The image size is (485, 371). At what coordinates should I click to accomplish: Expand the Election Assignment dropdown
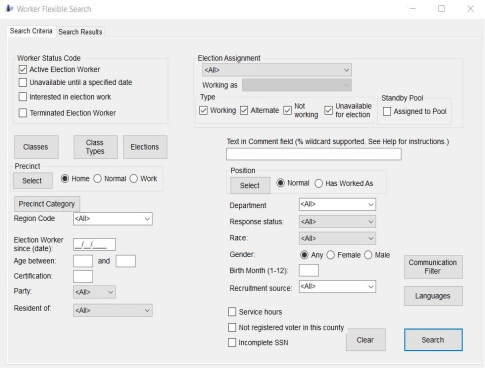277,70
